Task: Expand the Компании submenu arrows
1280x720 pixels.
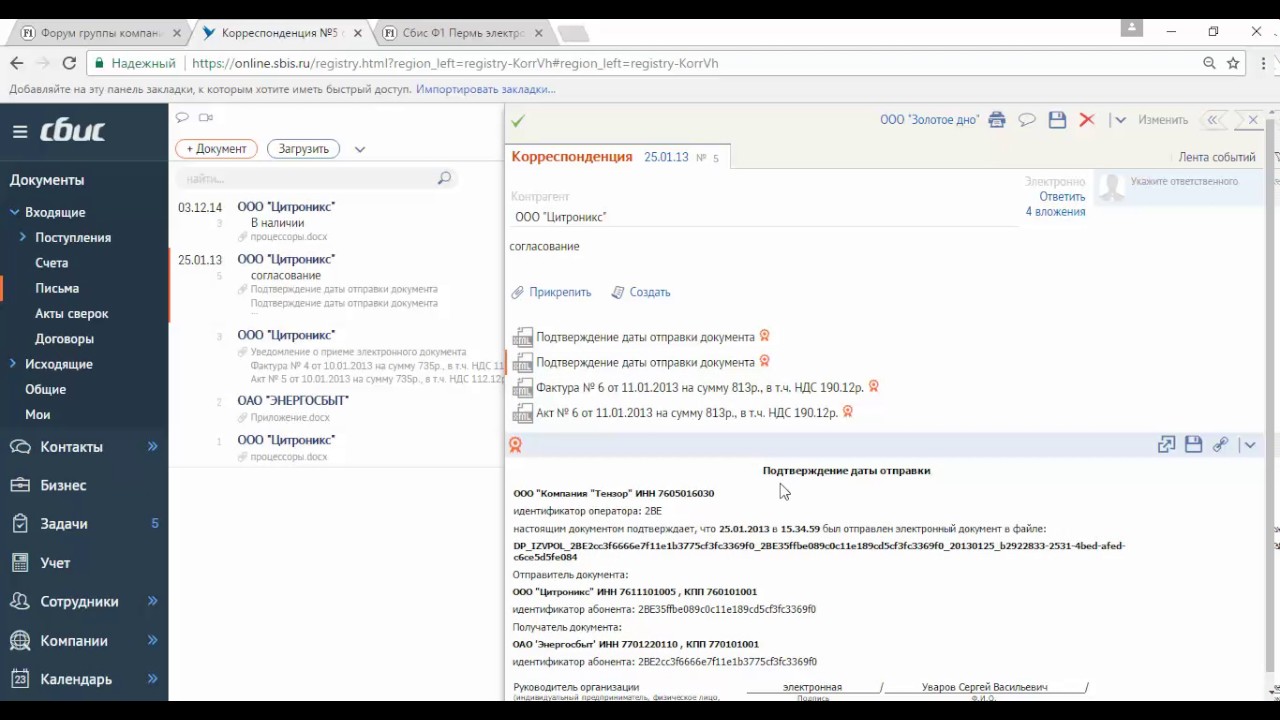Action: tap(153, 639)
